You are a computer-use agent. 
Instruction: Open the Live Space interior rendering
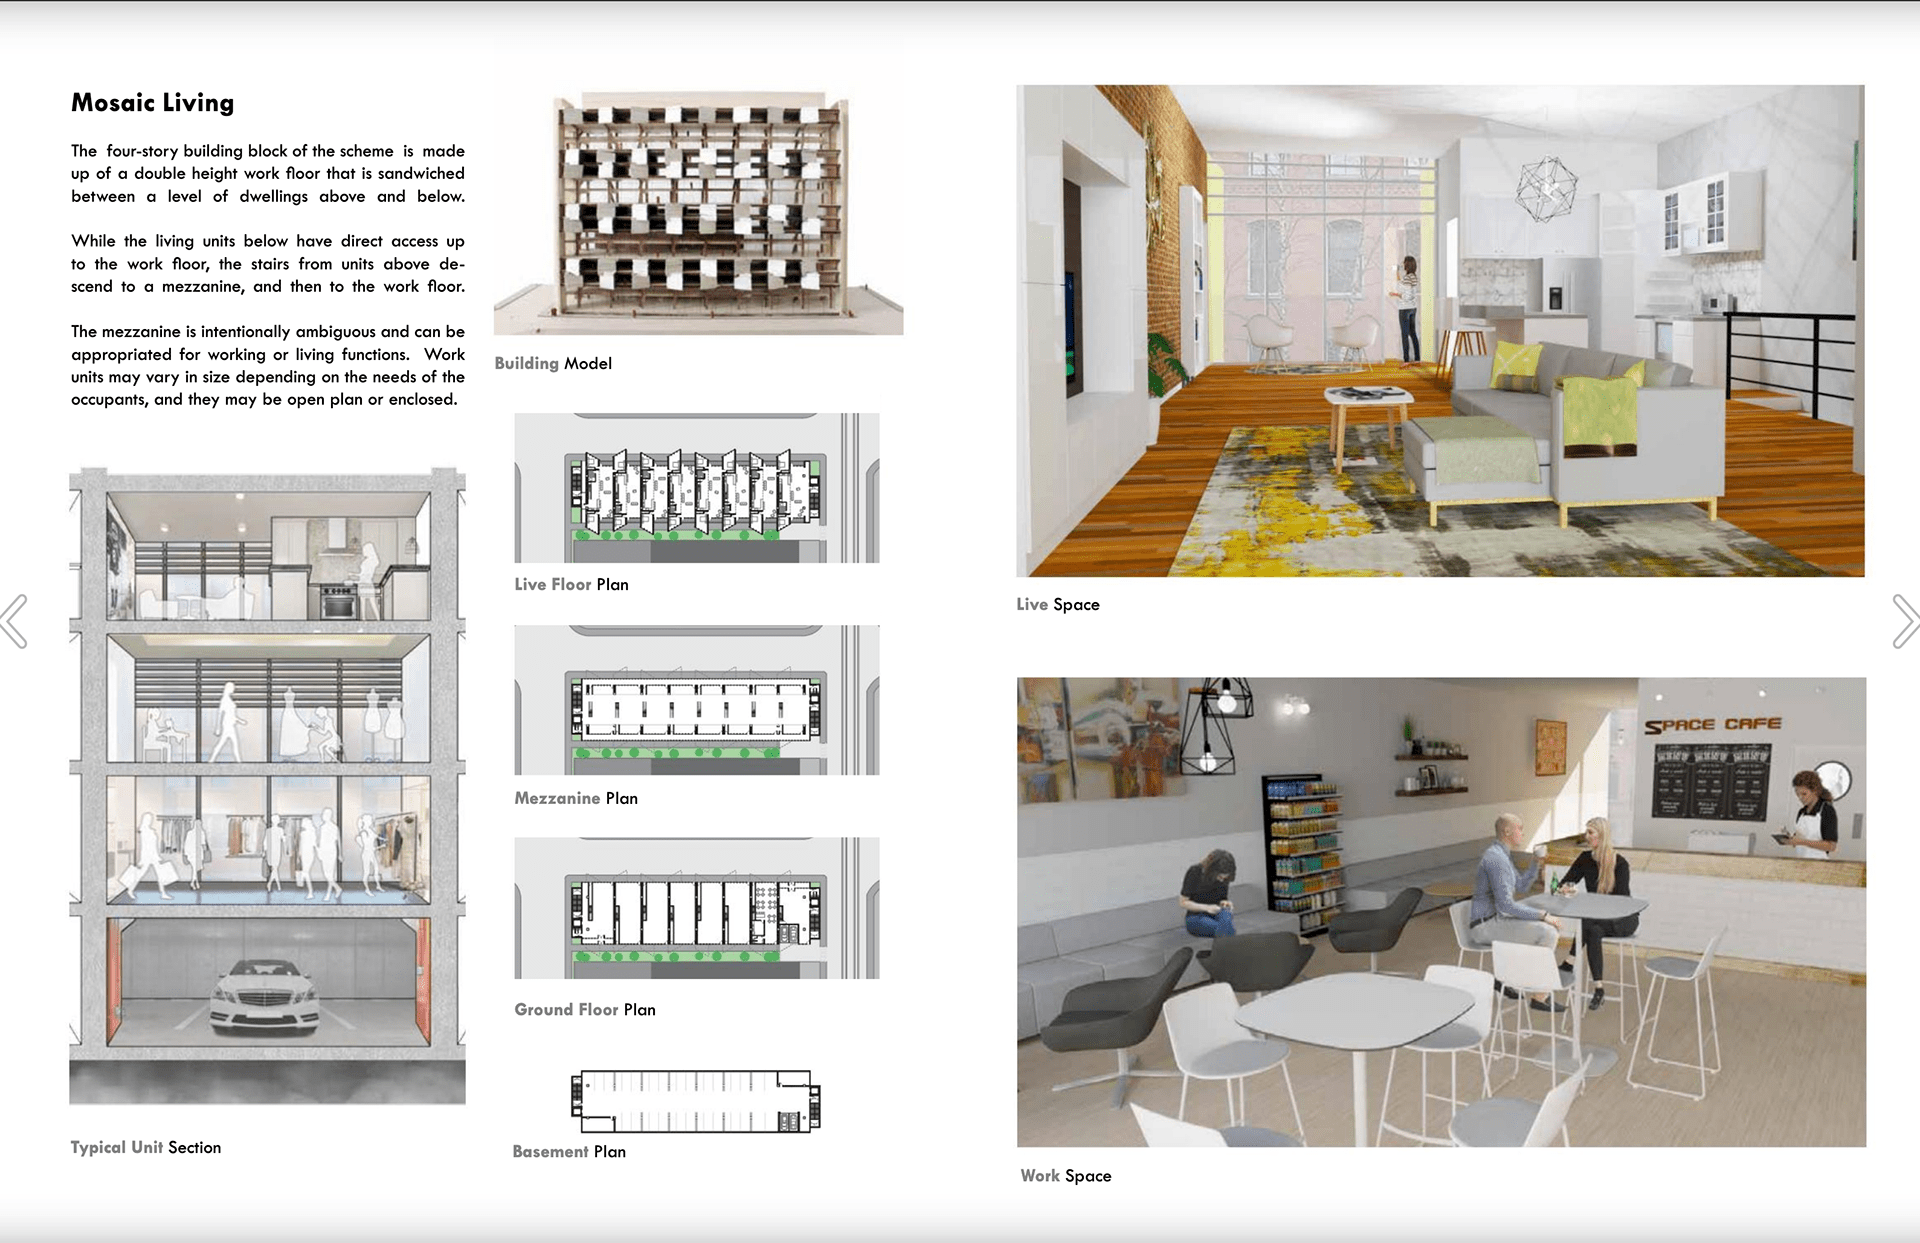tap(1440, 331)
